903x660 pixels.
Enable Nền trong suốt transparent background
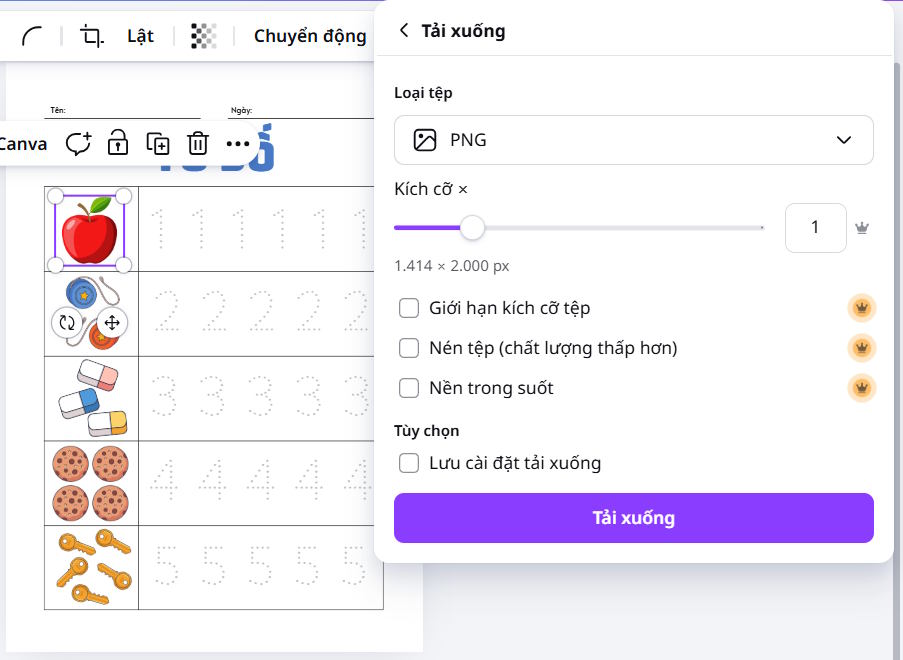coord(409,388)
